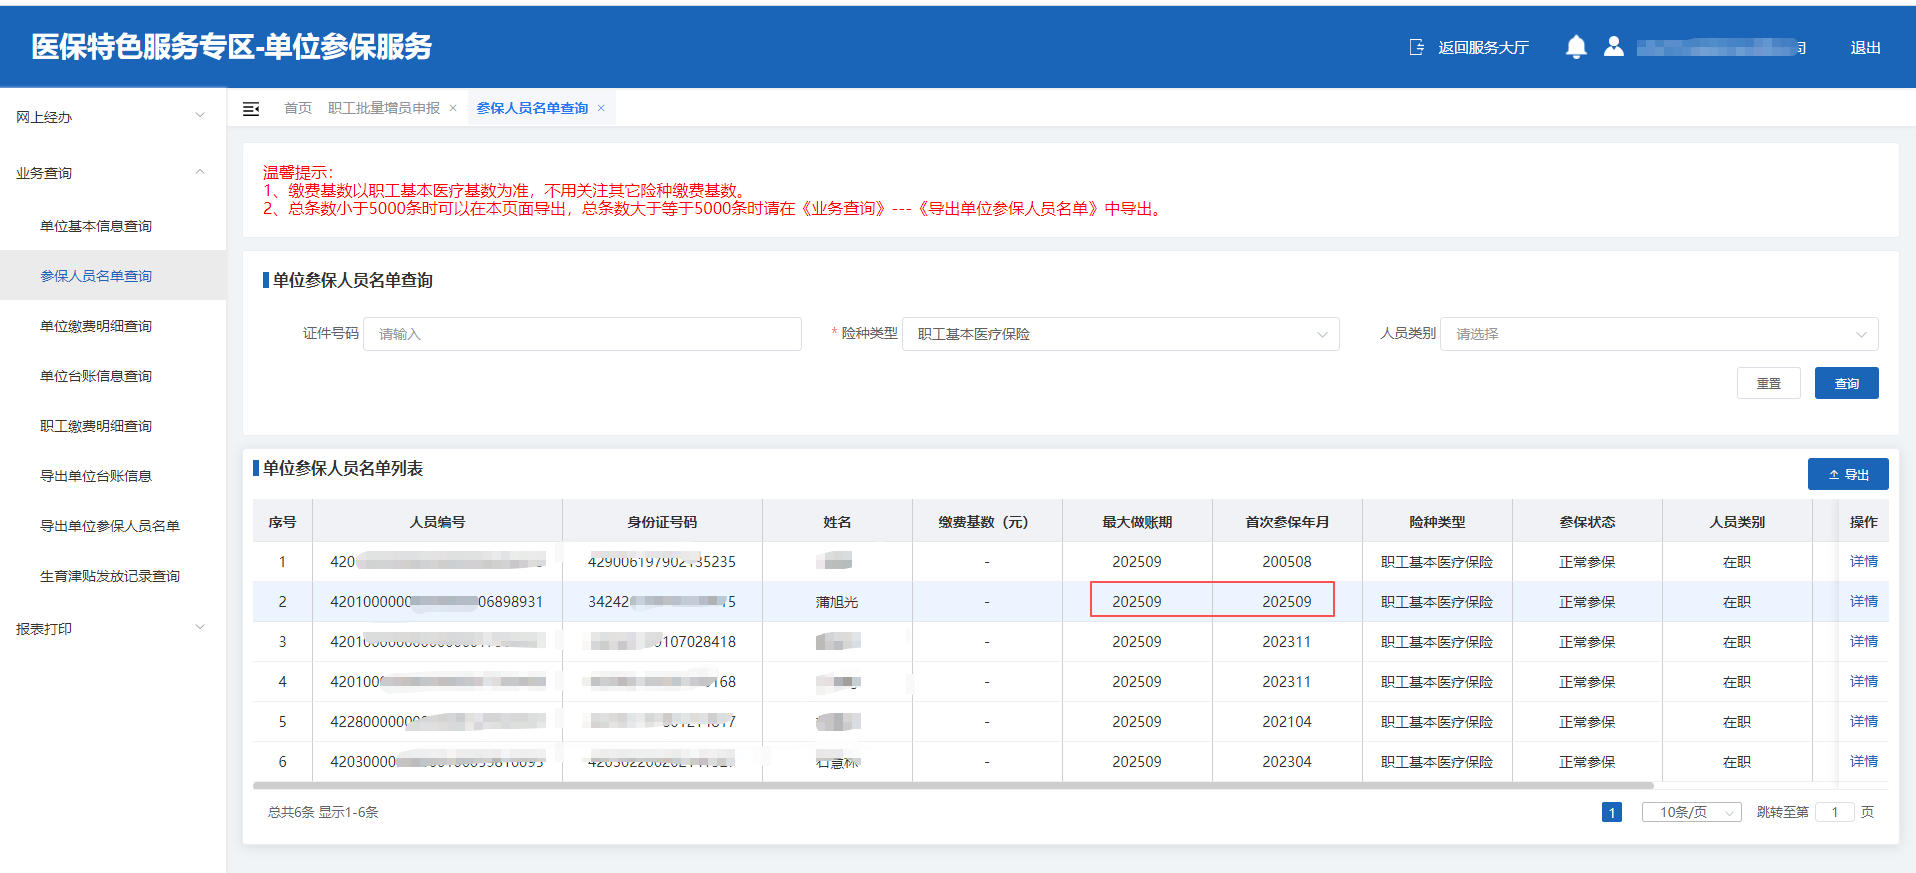Click the notification bell icon
Viewport: 1916px width, 873px height.
1576,47
